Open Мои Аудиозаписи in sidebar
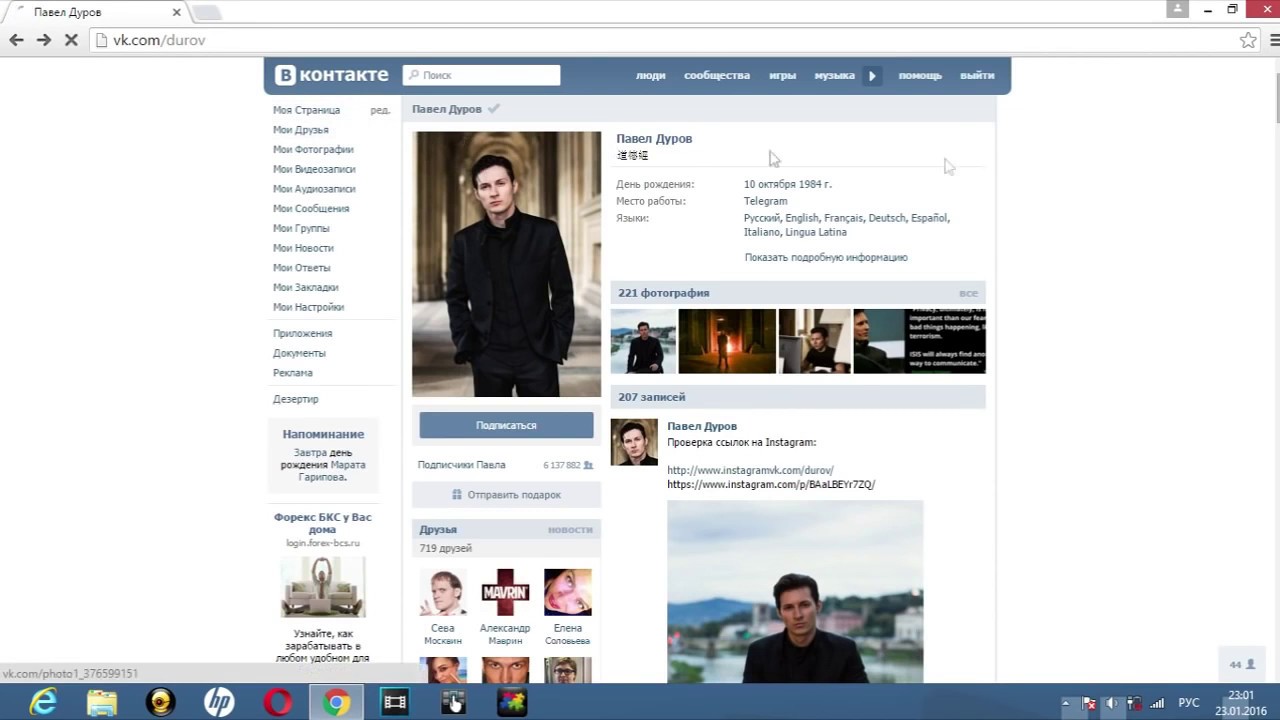Viewport: 1280px width, 720px height. [314, 189]
